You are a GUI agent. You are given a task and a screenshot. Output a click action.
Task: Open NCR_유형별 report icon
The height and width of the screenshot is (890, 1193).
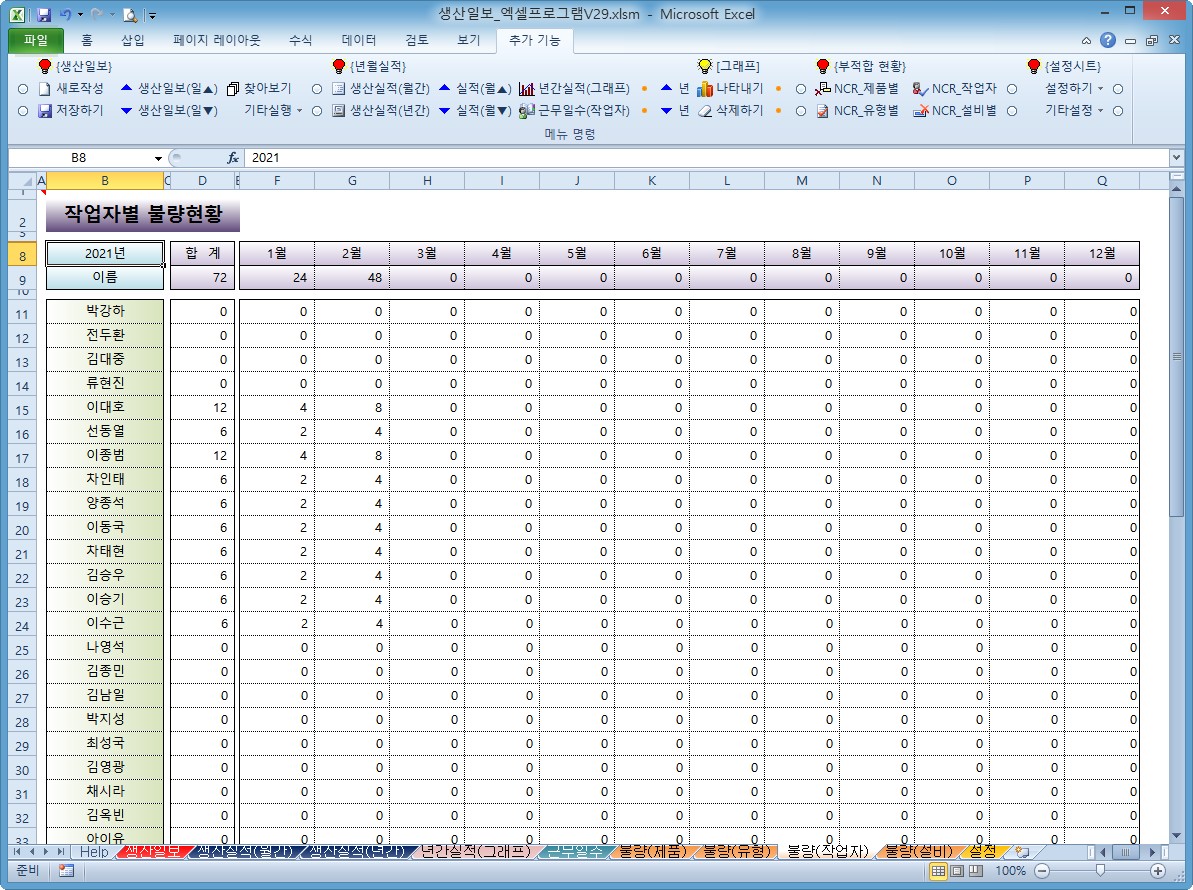coord(822,111)
